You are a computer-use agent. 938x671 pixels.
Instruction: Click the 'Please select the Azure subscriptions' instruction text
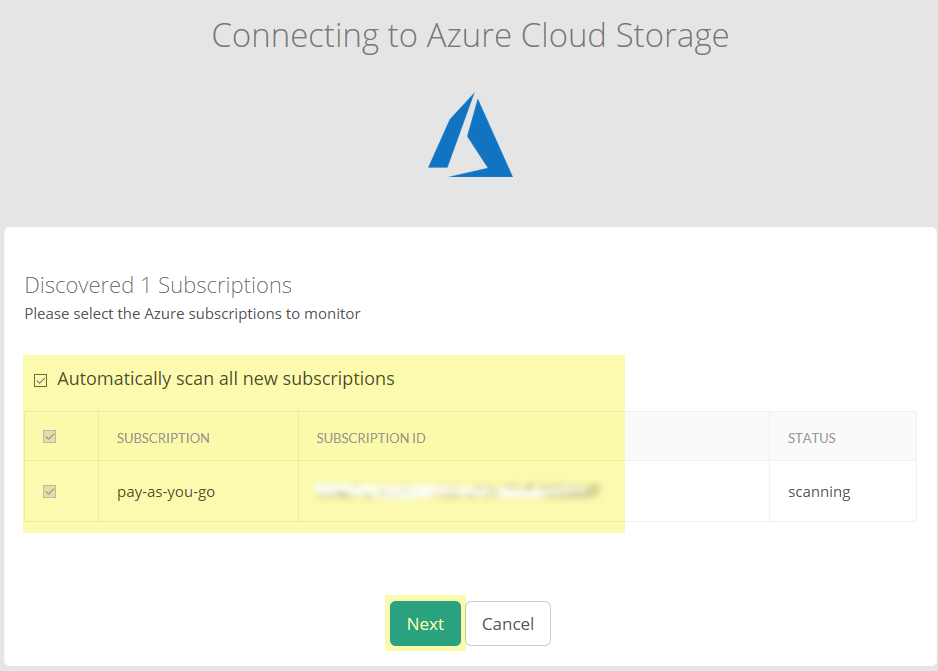pyautogui.click(x=192, y=314)
